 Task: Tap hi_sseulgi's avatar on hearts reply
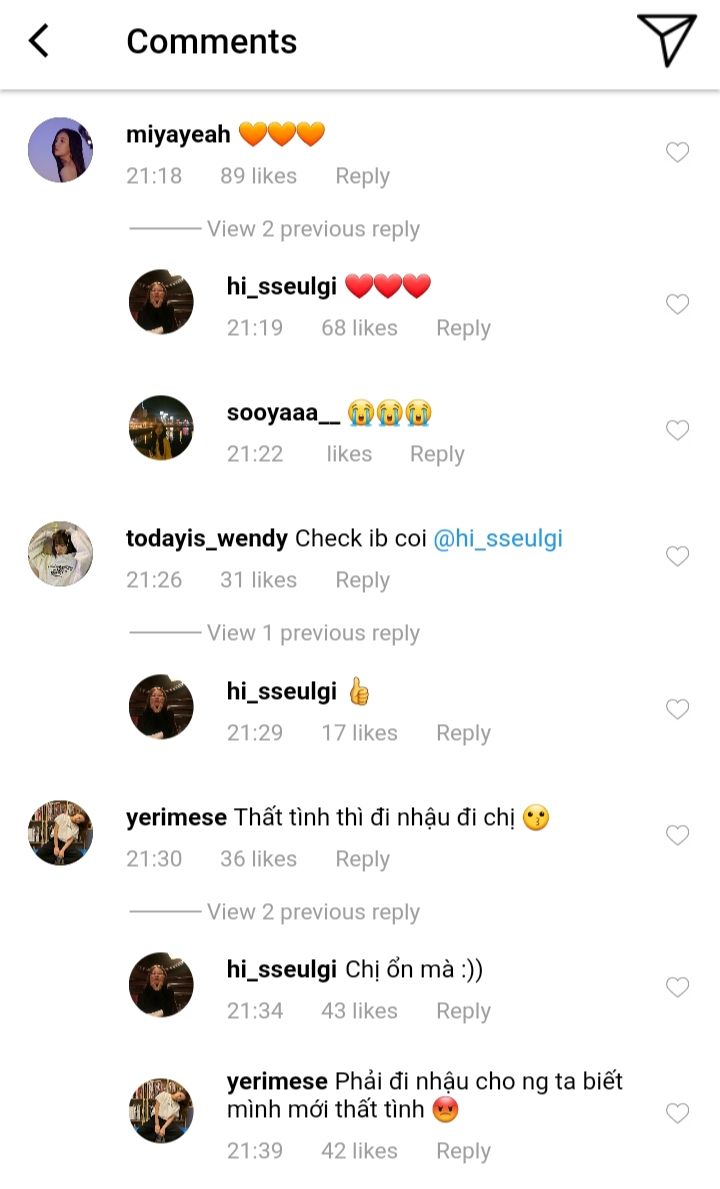coord(161,301)
